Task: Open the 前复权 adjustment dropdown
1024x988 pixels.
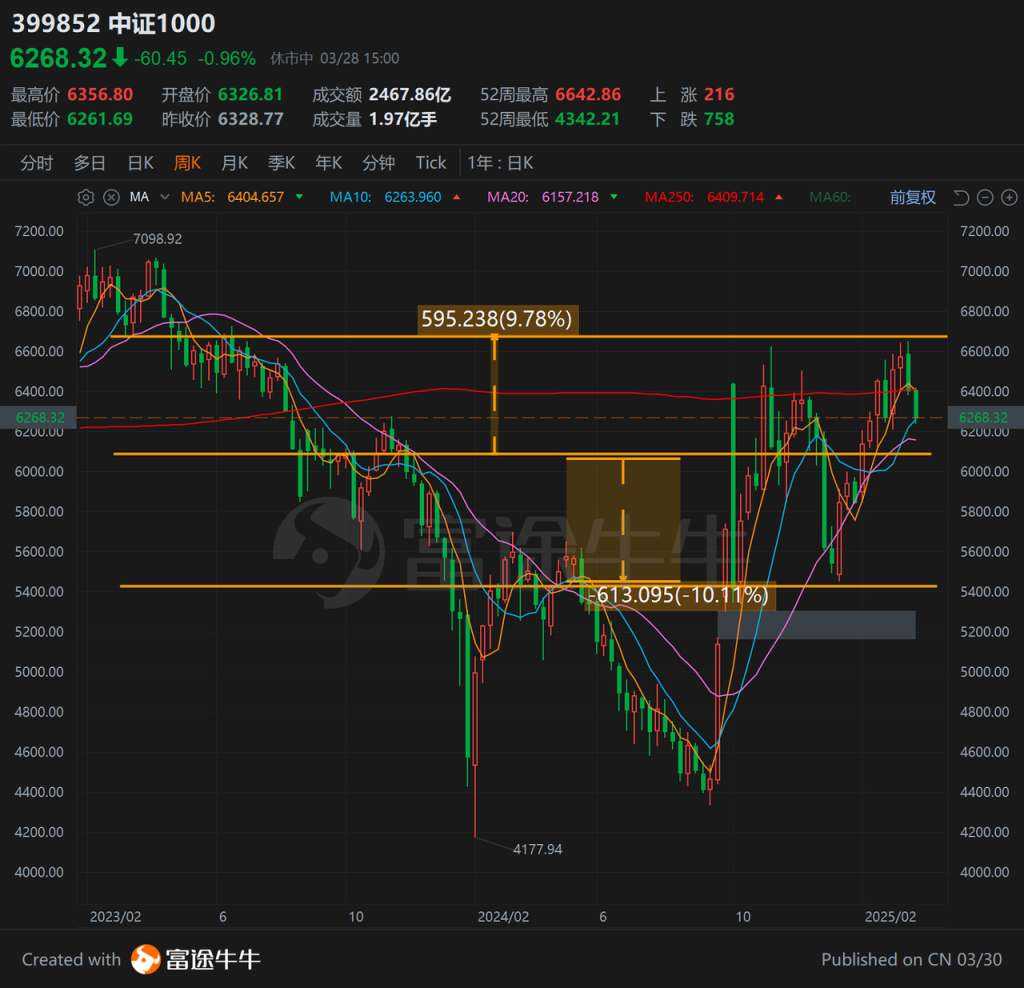Action: (912, 197)
